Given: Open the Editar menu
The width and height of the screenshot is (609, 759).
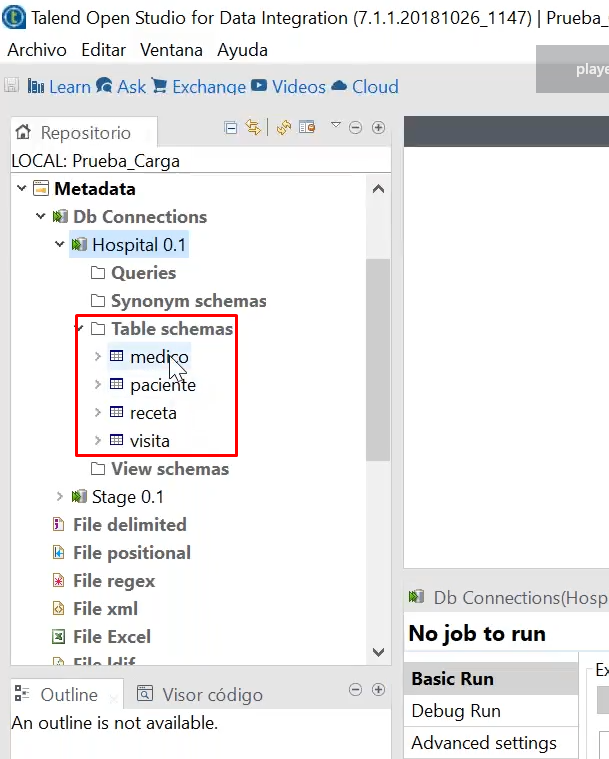Looking at the screenshot, I should (x=104, y=50).
